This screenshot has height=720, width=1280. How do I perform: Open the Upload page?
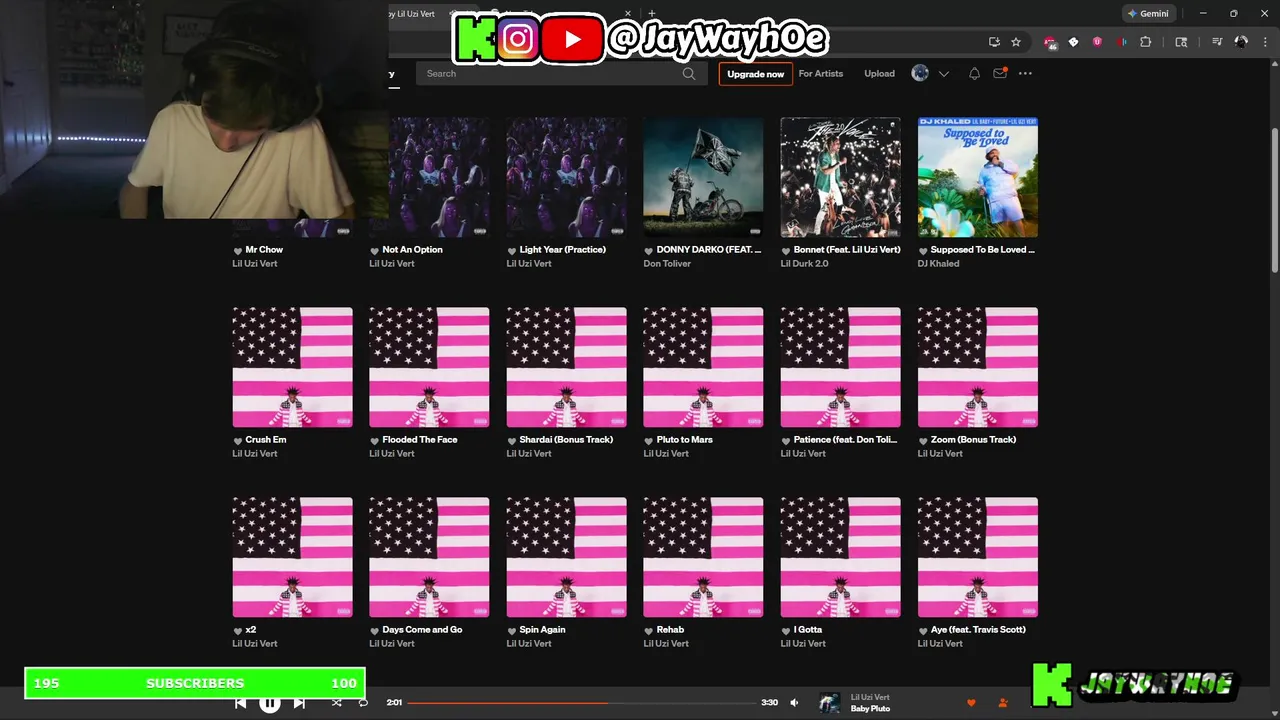tap(880, 73)
